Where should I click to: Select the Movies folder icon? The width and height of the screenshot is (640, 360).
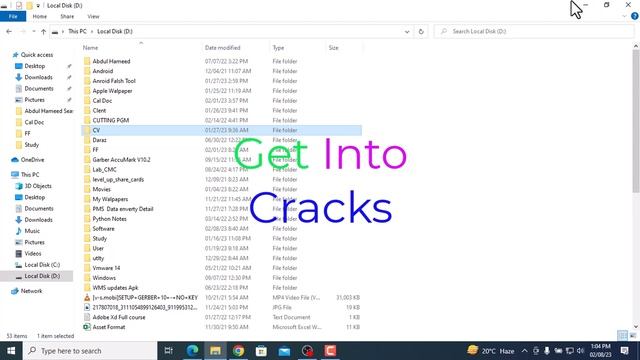(x=87, y=189)
